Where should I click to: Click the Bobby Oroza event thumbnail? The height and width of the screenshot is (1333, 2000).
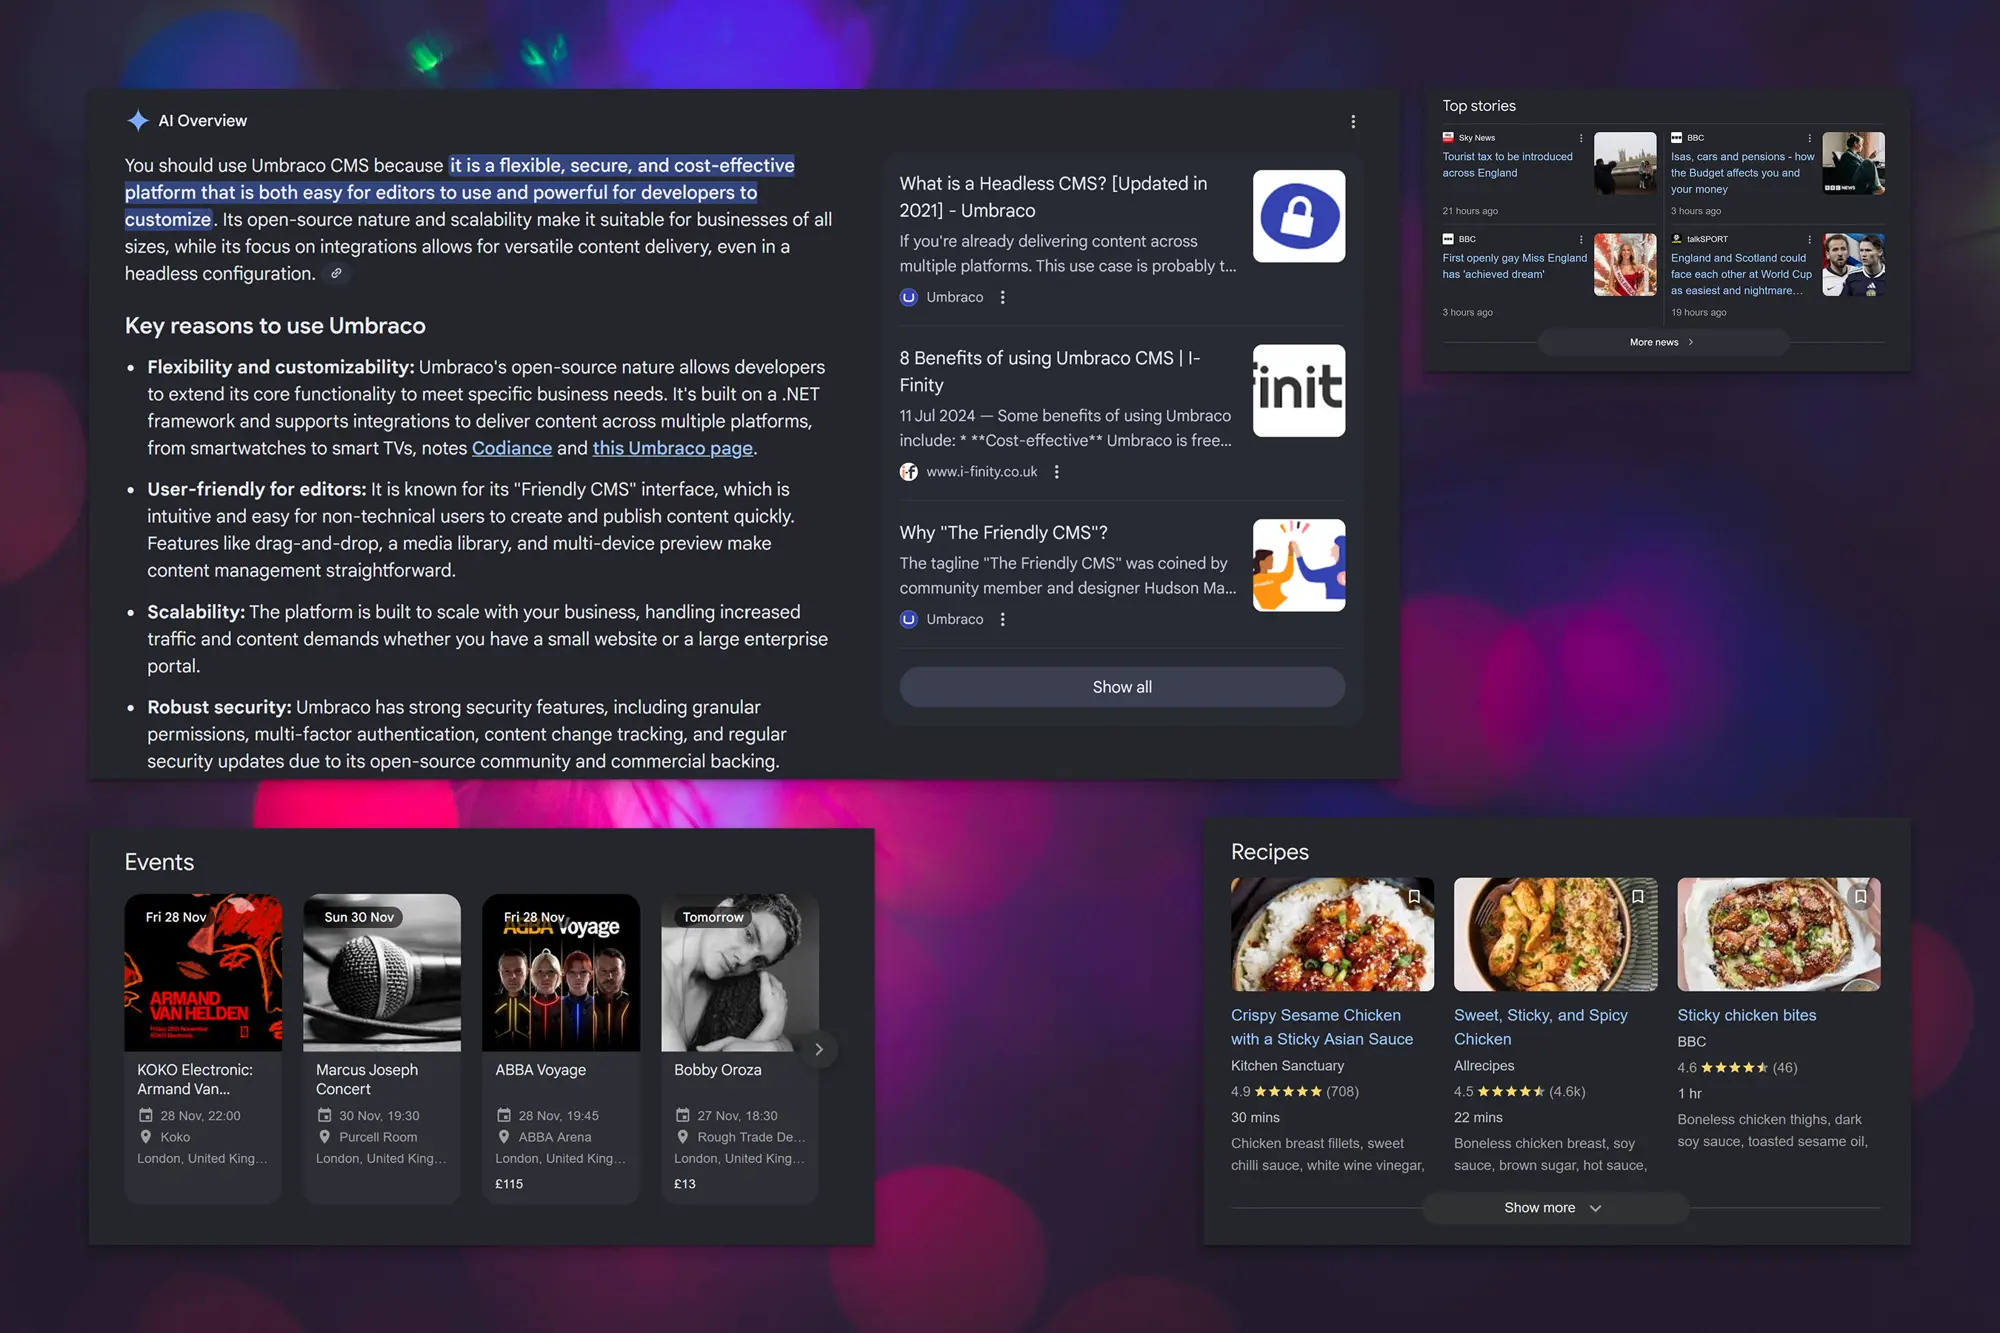point(739,971)
